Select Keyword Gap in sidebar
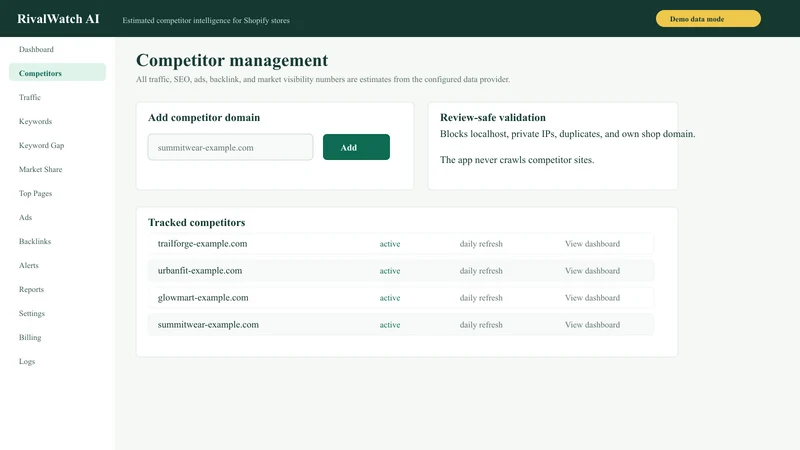This screenshot has height=450, width=800. [41, 145]
